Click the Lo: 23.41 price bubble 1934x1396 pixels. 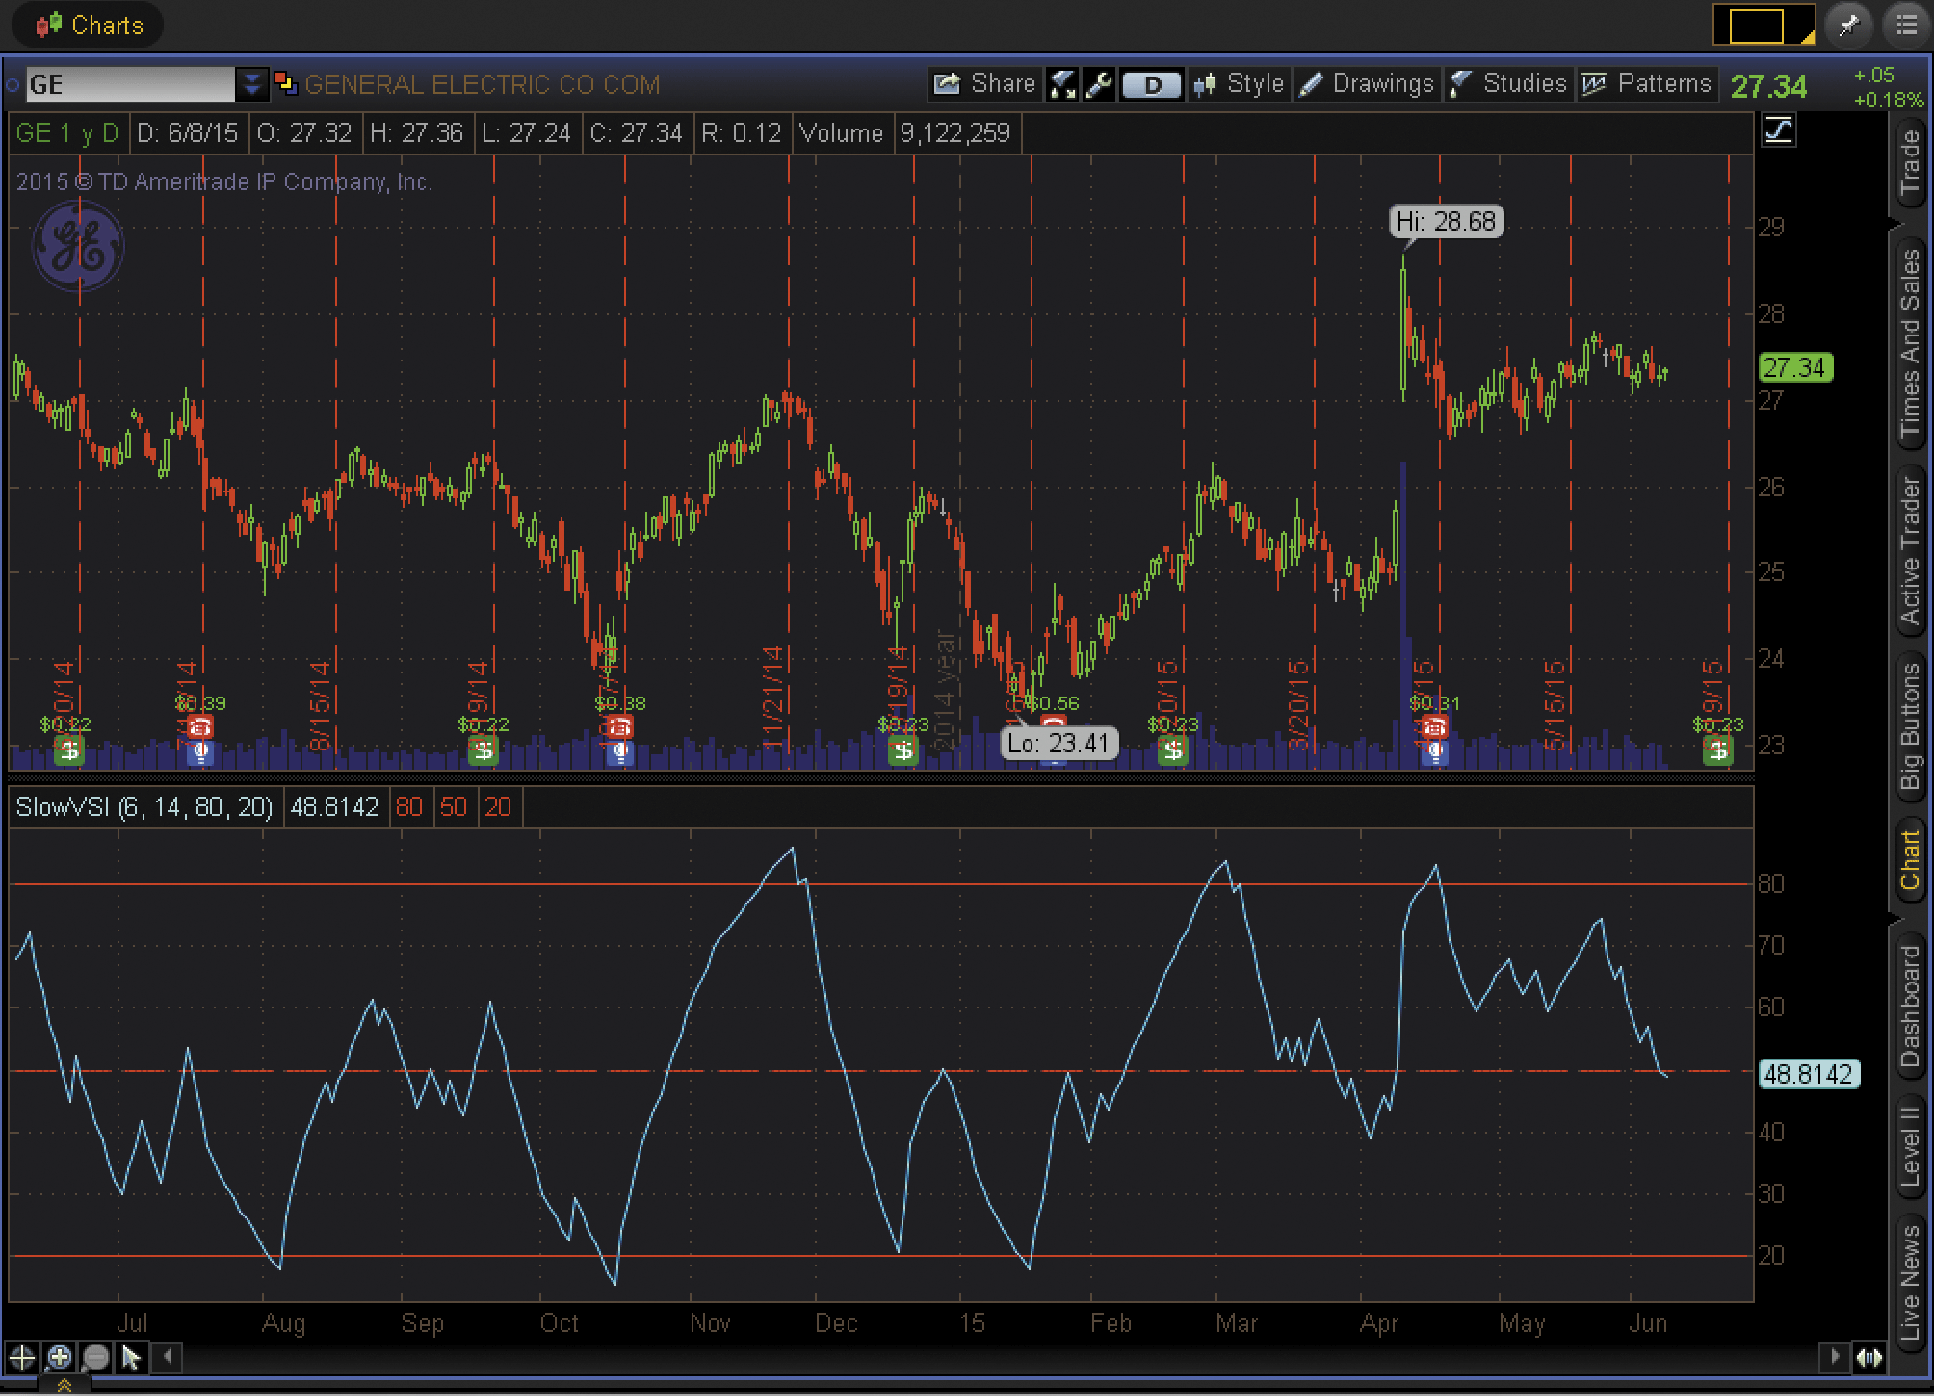pyautogui.click(x=1059, y=743)
